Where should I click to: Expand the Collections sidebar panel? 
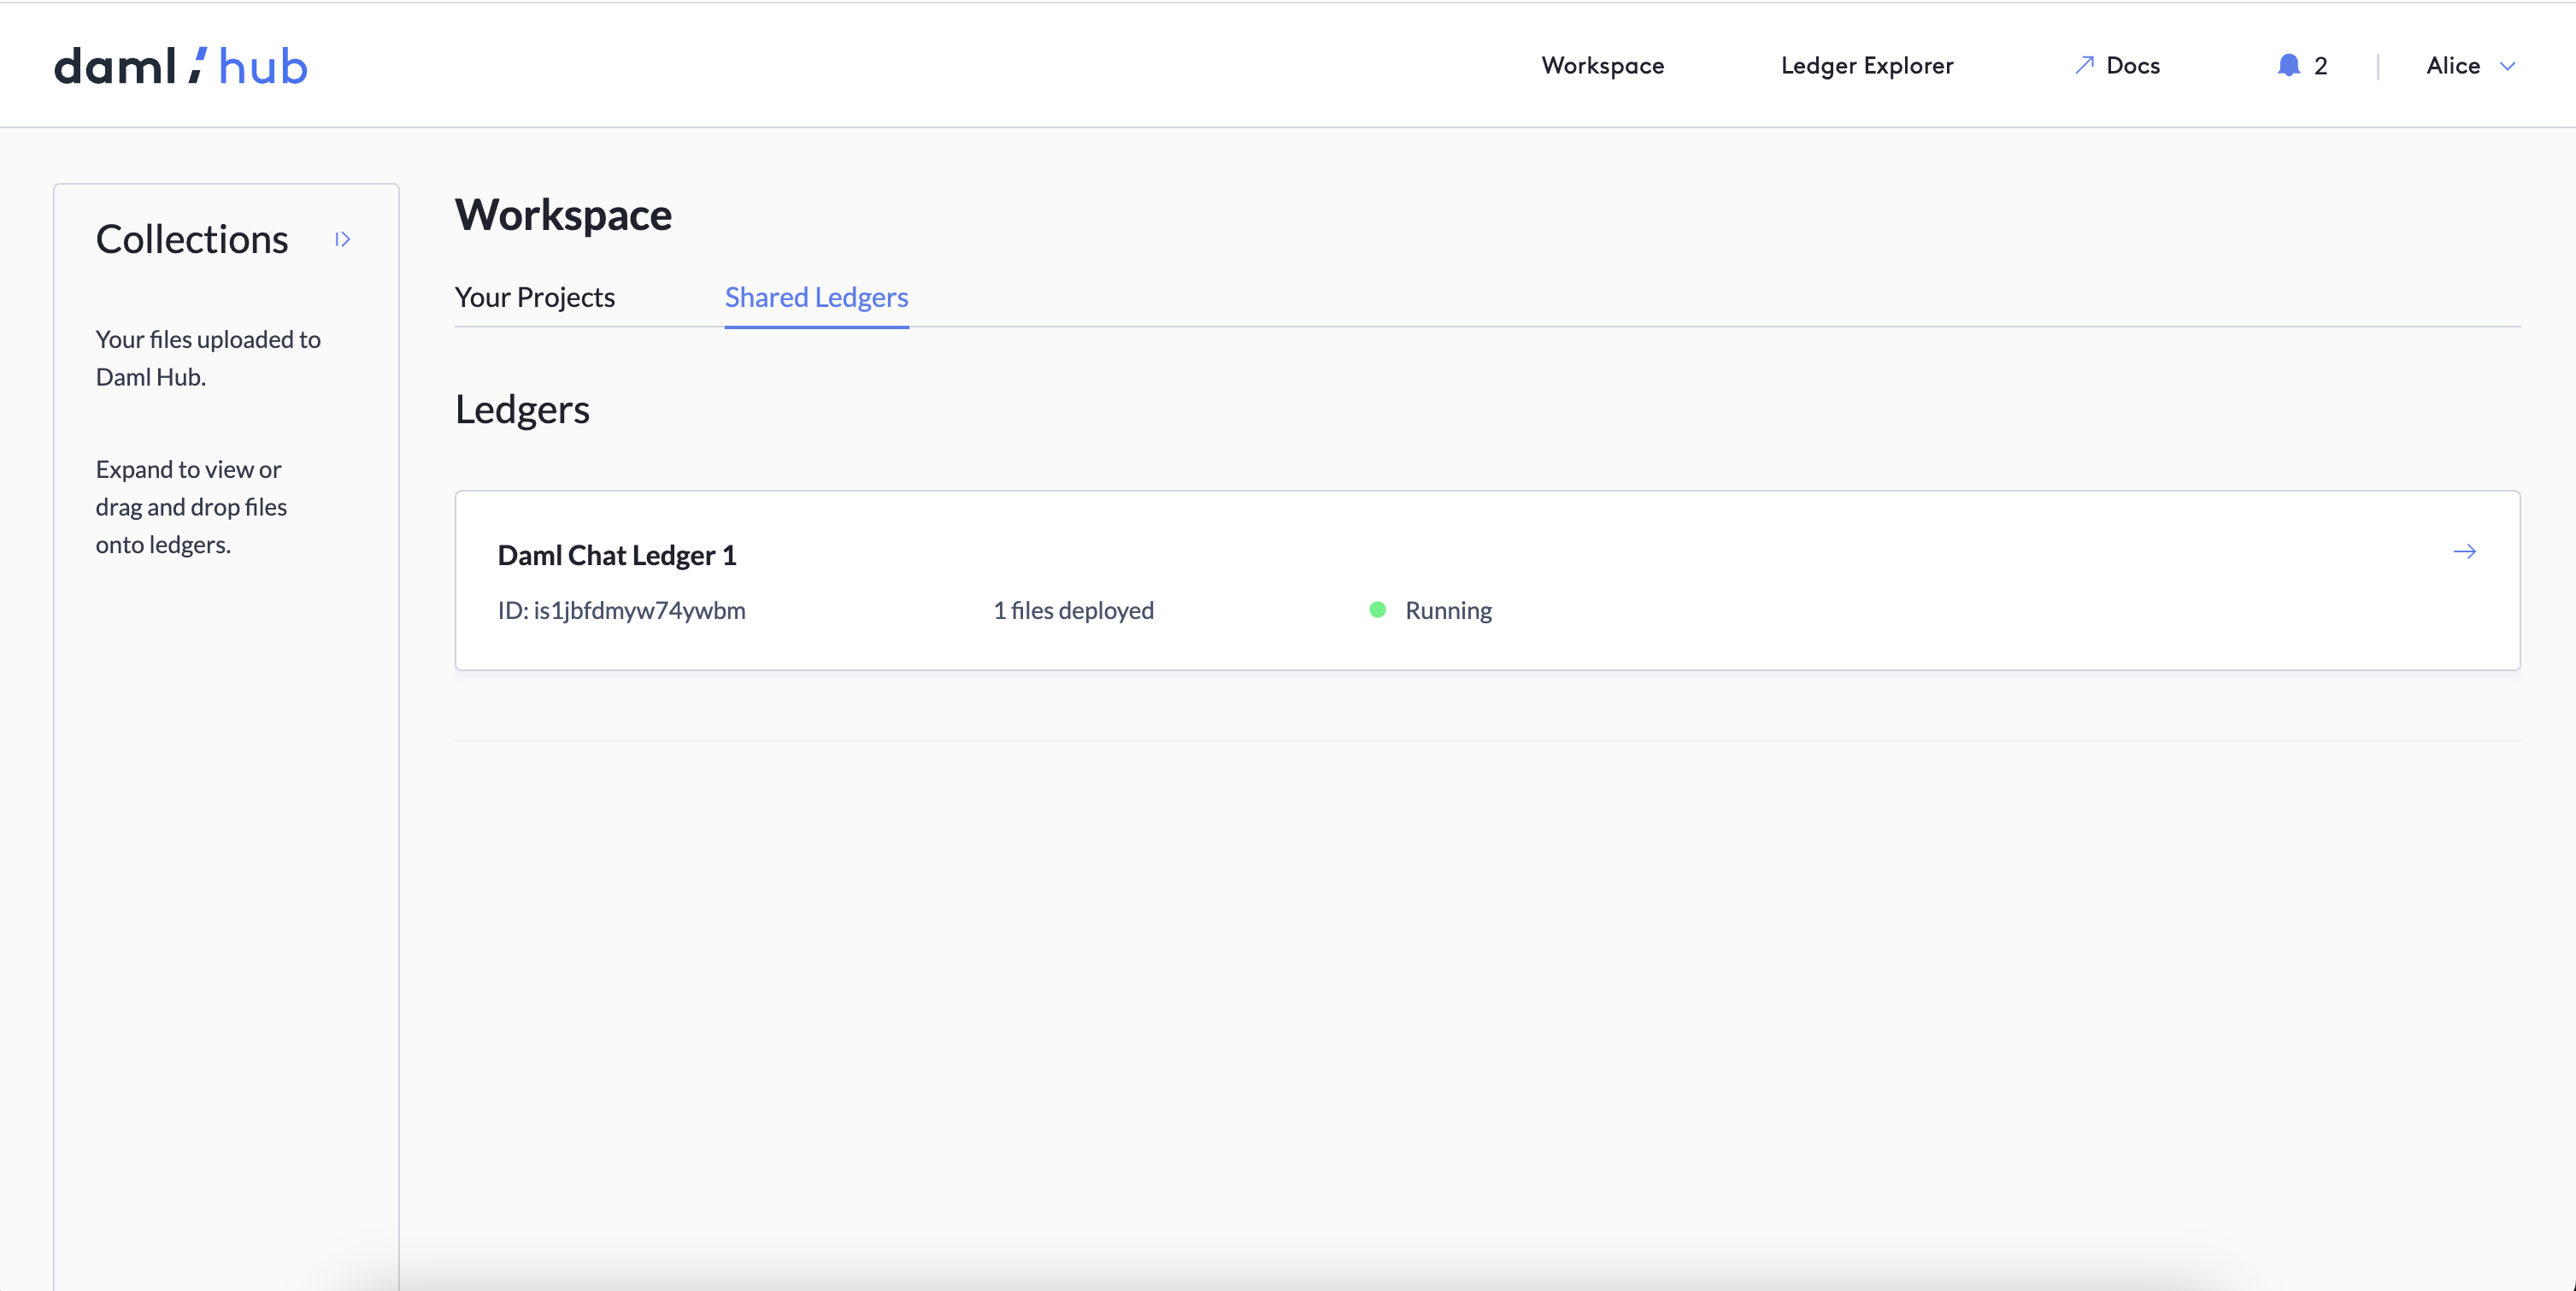pyautogui.click(x=343, y=239)
